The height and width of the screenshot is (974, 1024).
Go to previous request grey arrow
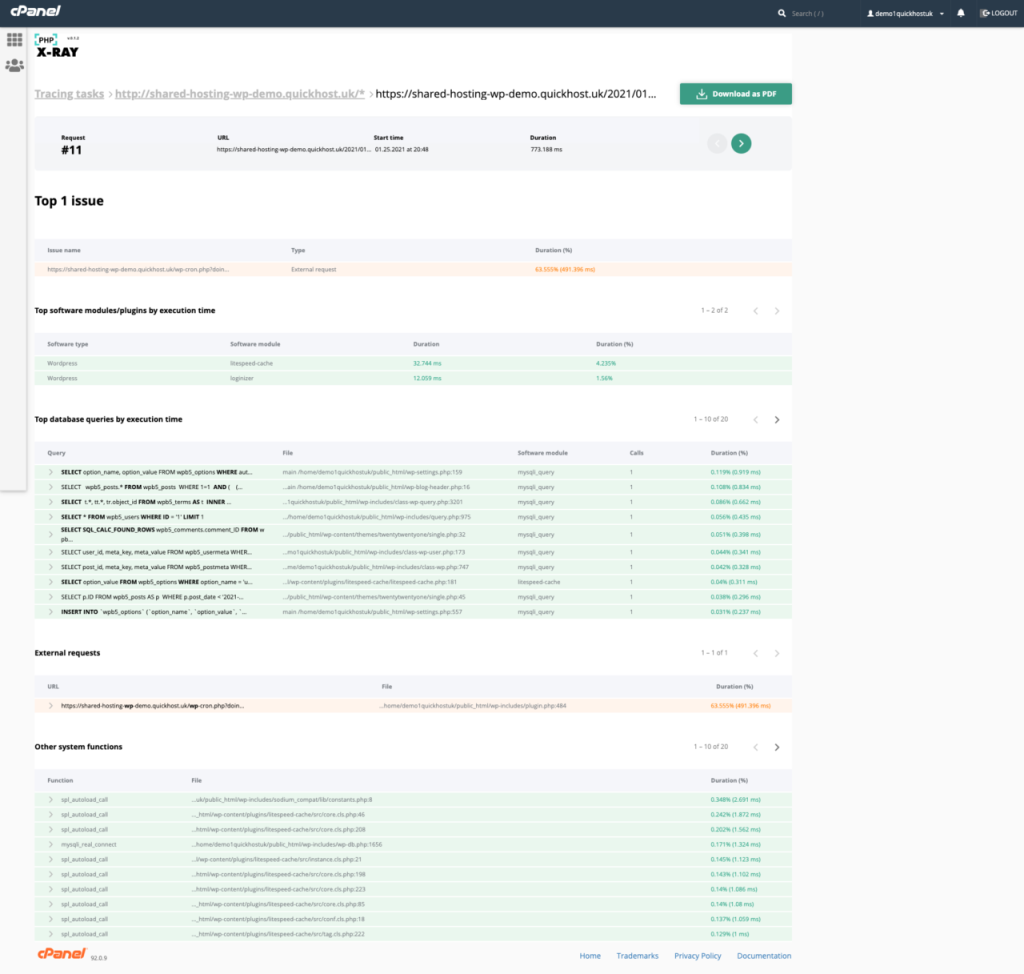coord(717,143)
